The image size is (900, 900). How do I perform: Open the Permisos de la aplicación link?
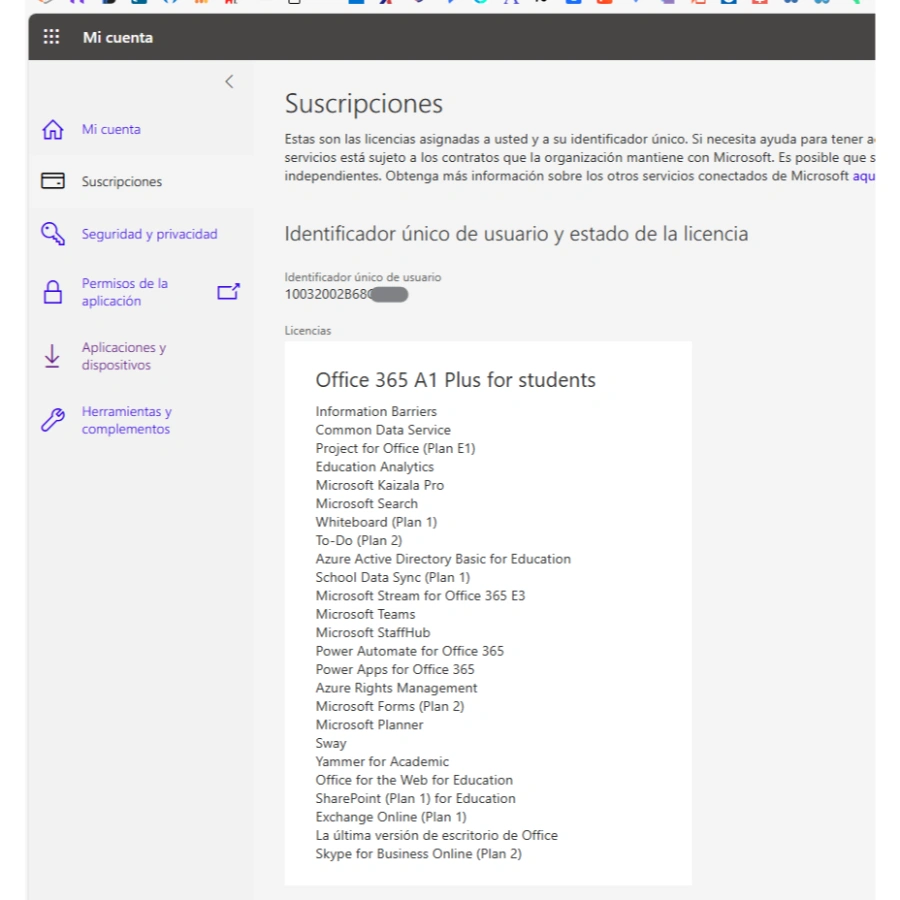125,292
